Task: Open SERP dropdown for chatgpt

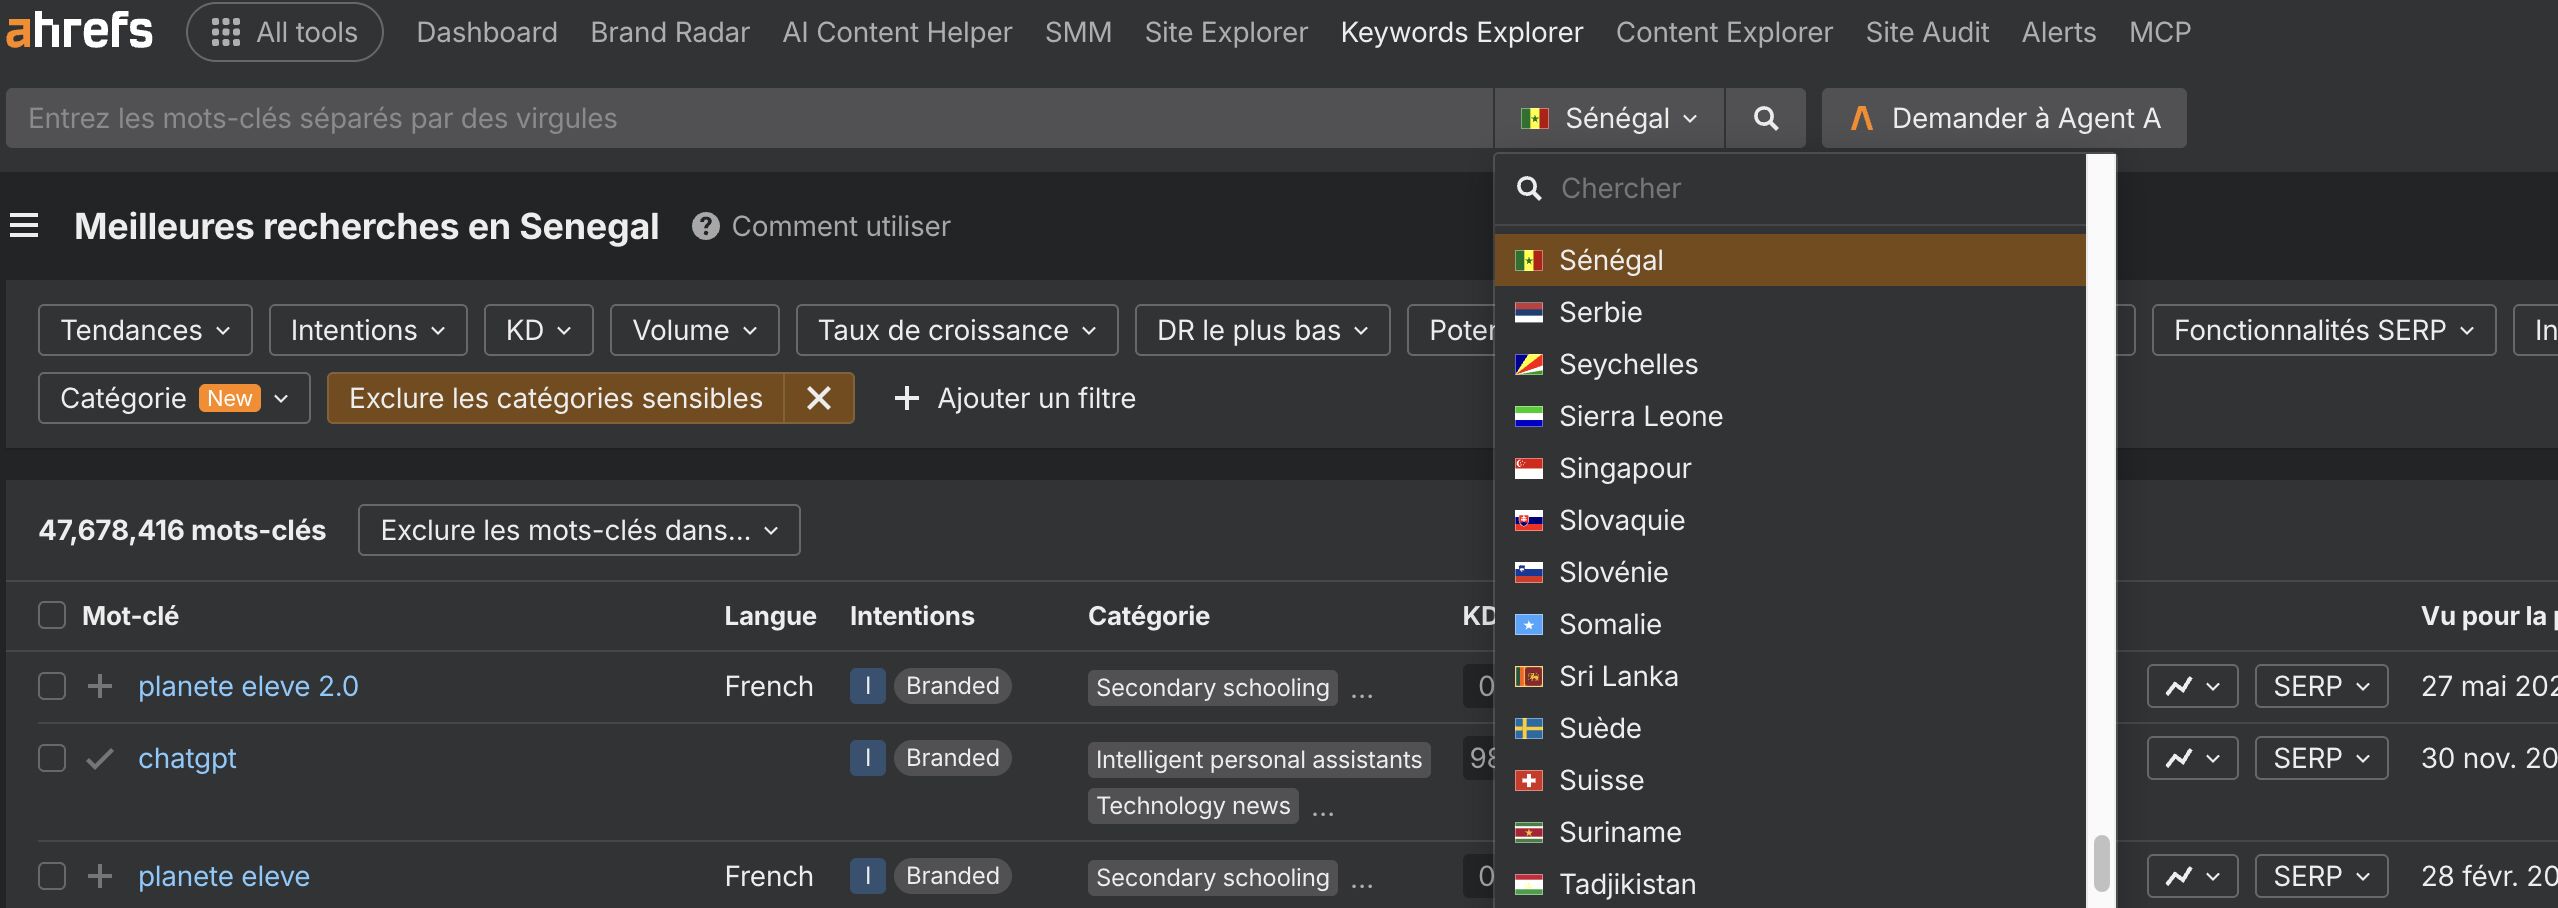Action: coord(2321,758)
